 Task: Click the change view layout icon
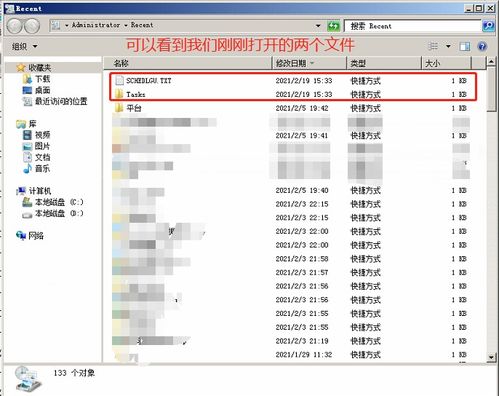433,46
